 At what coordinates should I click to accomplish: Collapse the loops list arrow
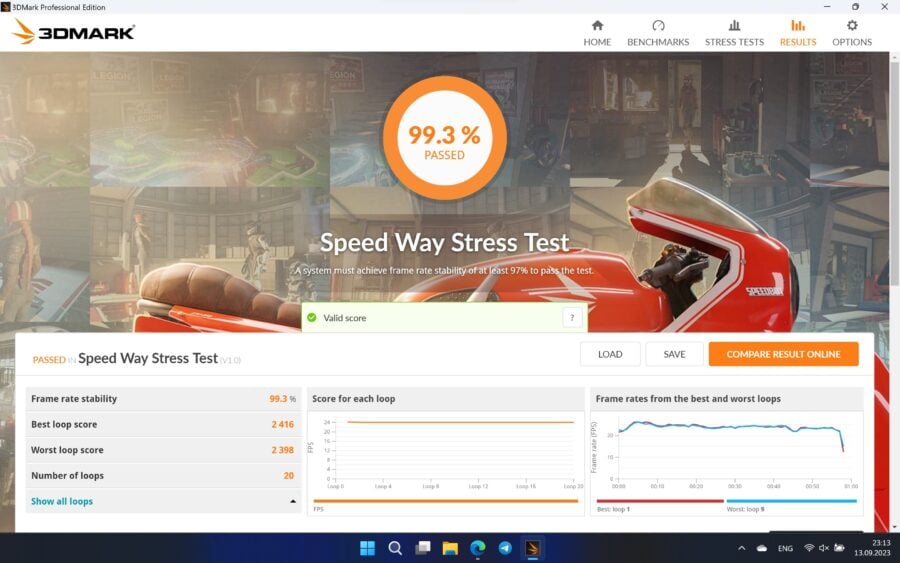coord(293,501)
